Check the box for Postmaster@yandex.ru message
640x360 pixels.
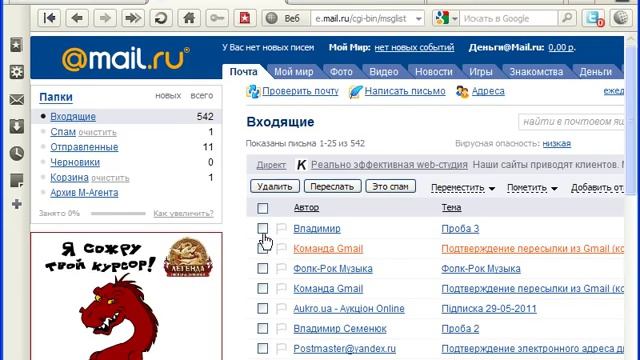point(263,348)
